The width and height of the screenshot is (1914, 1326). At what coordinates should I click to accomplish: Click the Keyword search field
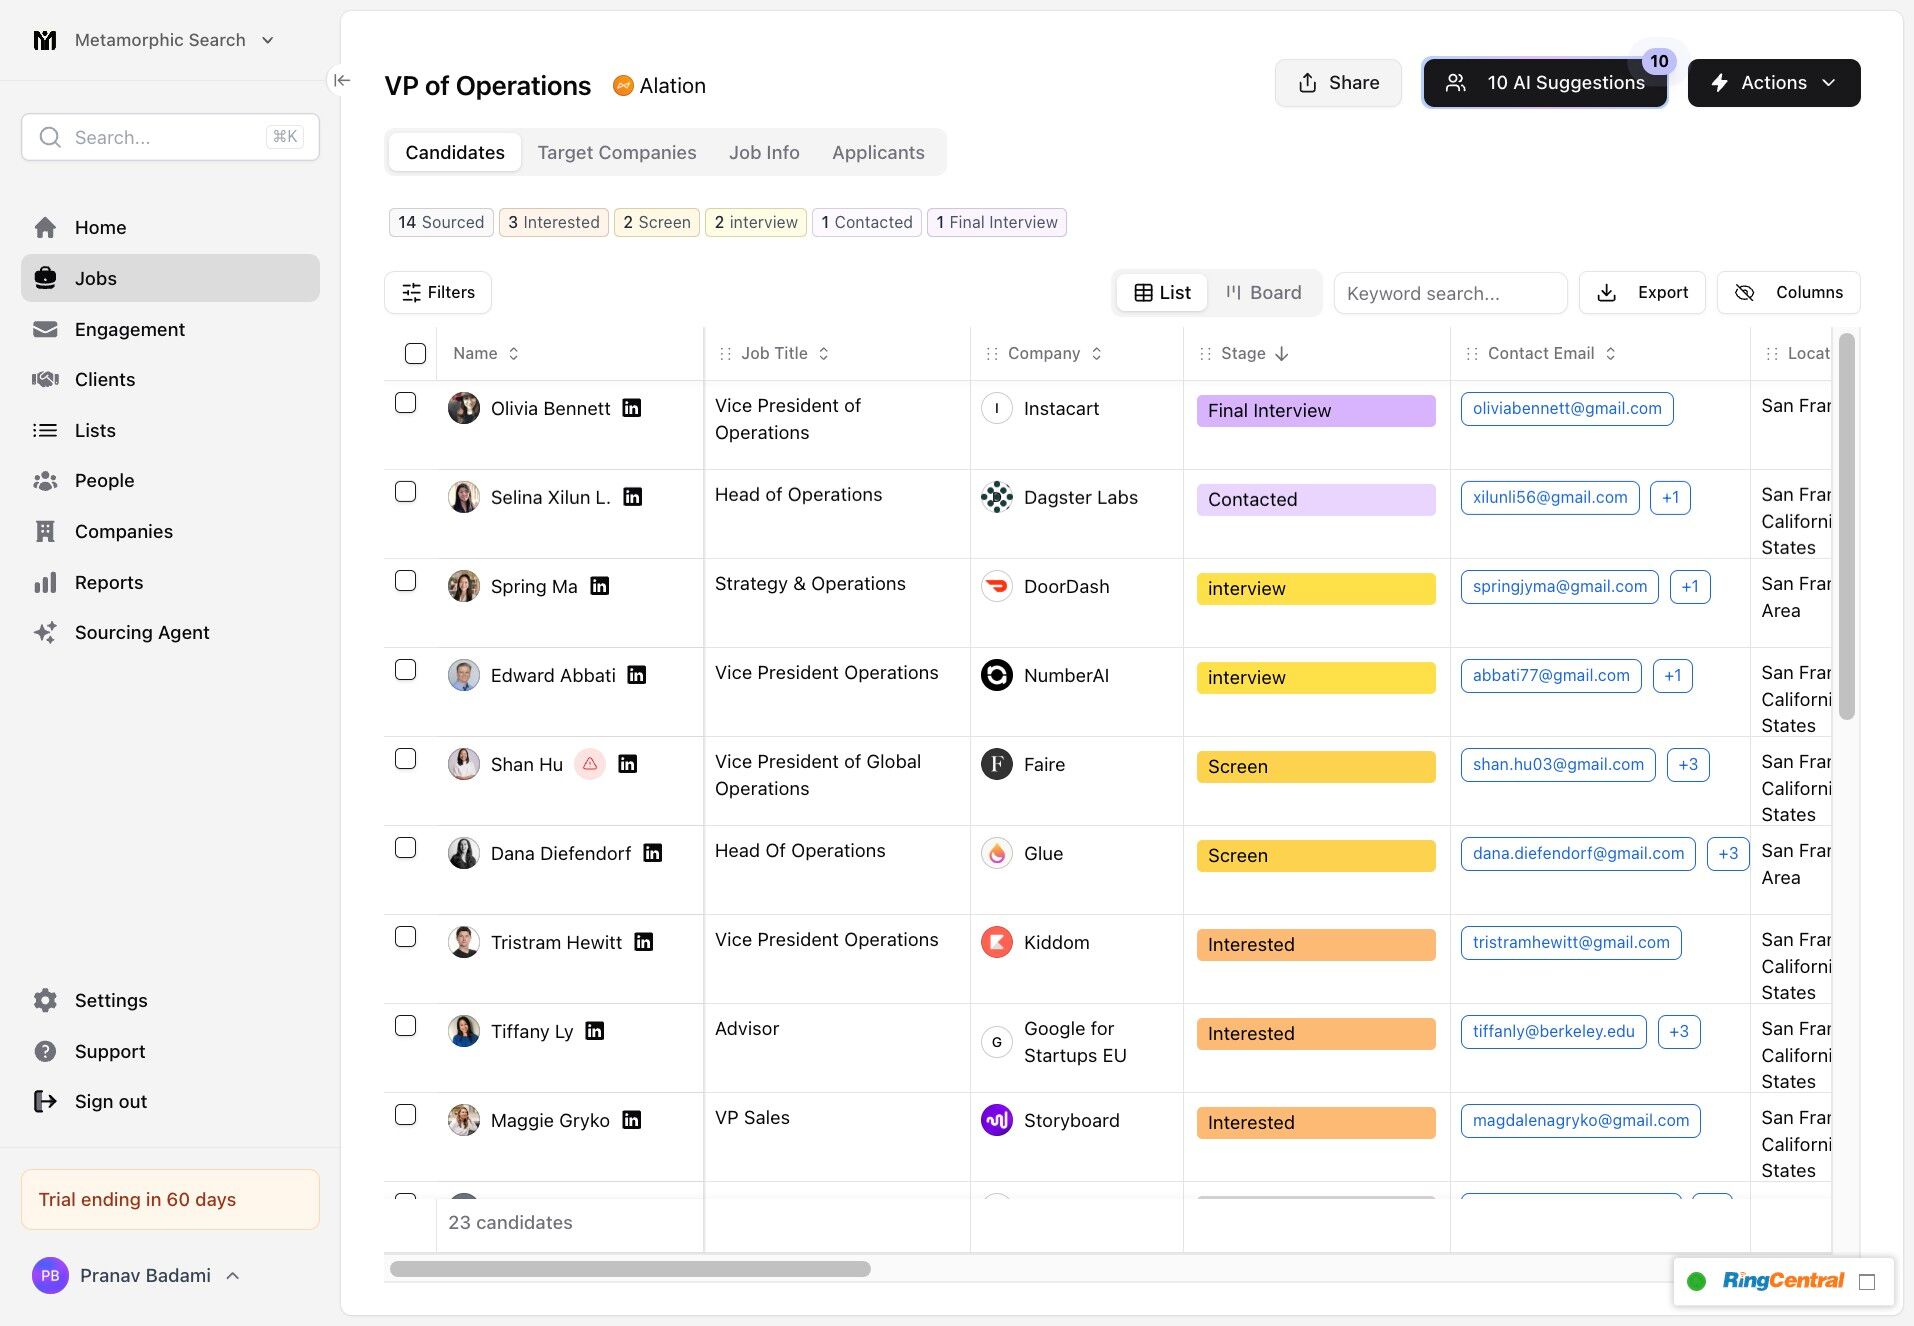pos(1449,293)
